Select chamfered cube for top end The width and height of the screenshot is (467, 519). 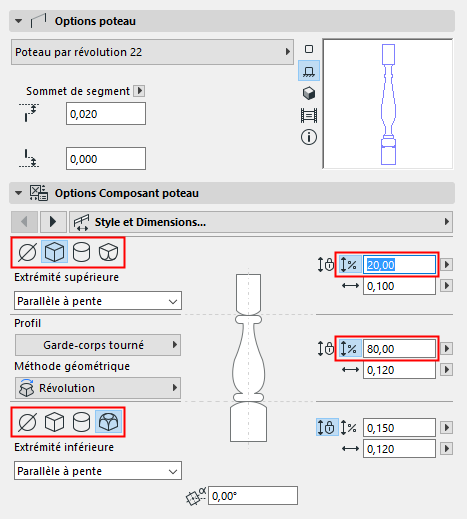click(x=108, y=252)
